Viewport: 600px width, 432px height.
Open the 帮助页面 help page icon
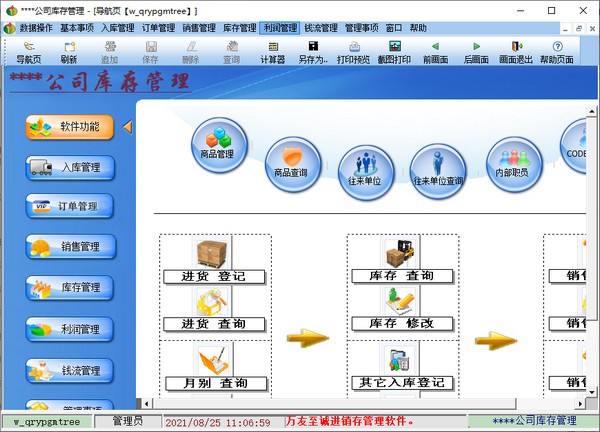[557, 51]
